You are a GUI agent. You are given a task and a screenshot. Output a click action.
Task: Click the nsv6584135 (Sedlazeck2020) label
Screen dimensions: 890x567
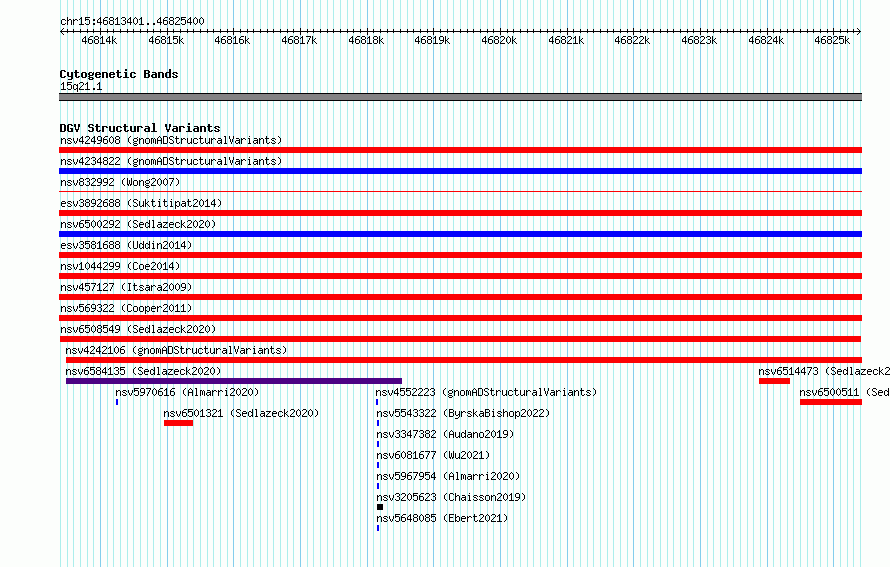[143, 371]
